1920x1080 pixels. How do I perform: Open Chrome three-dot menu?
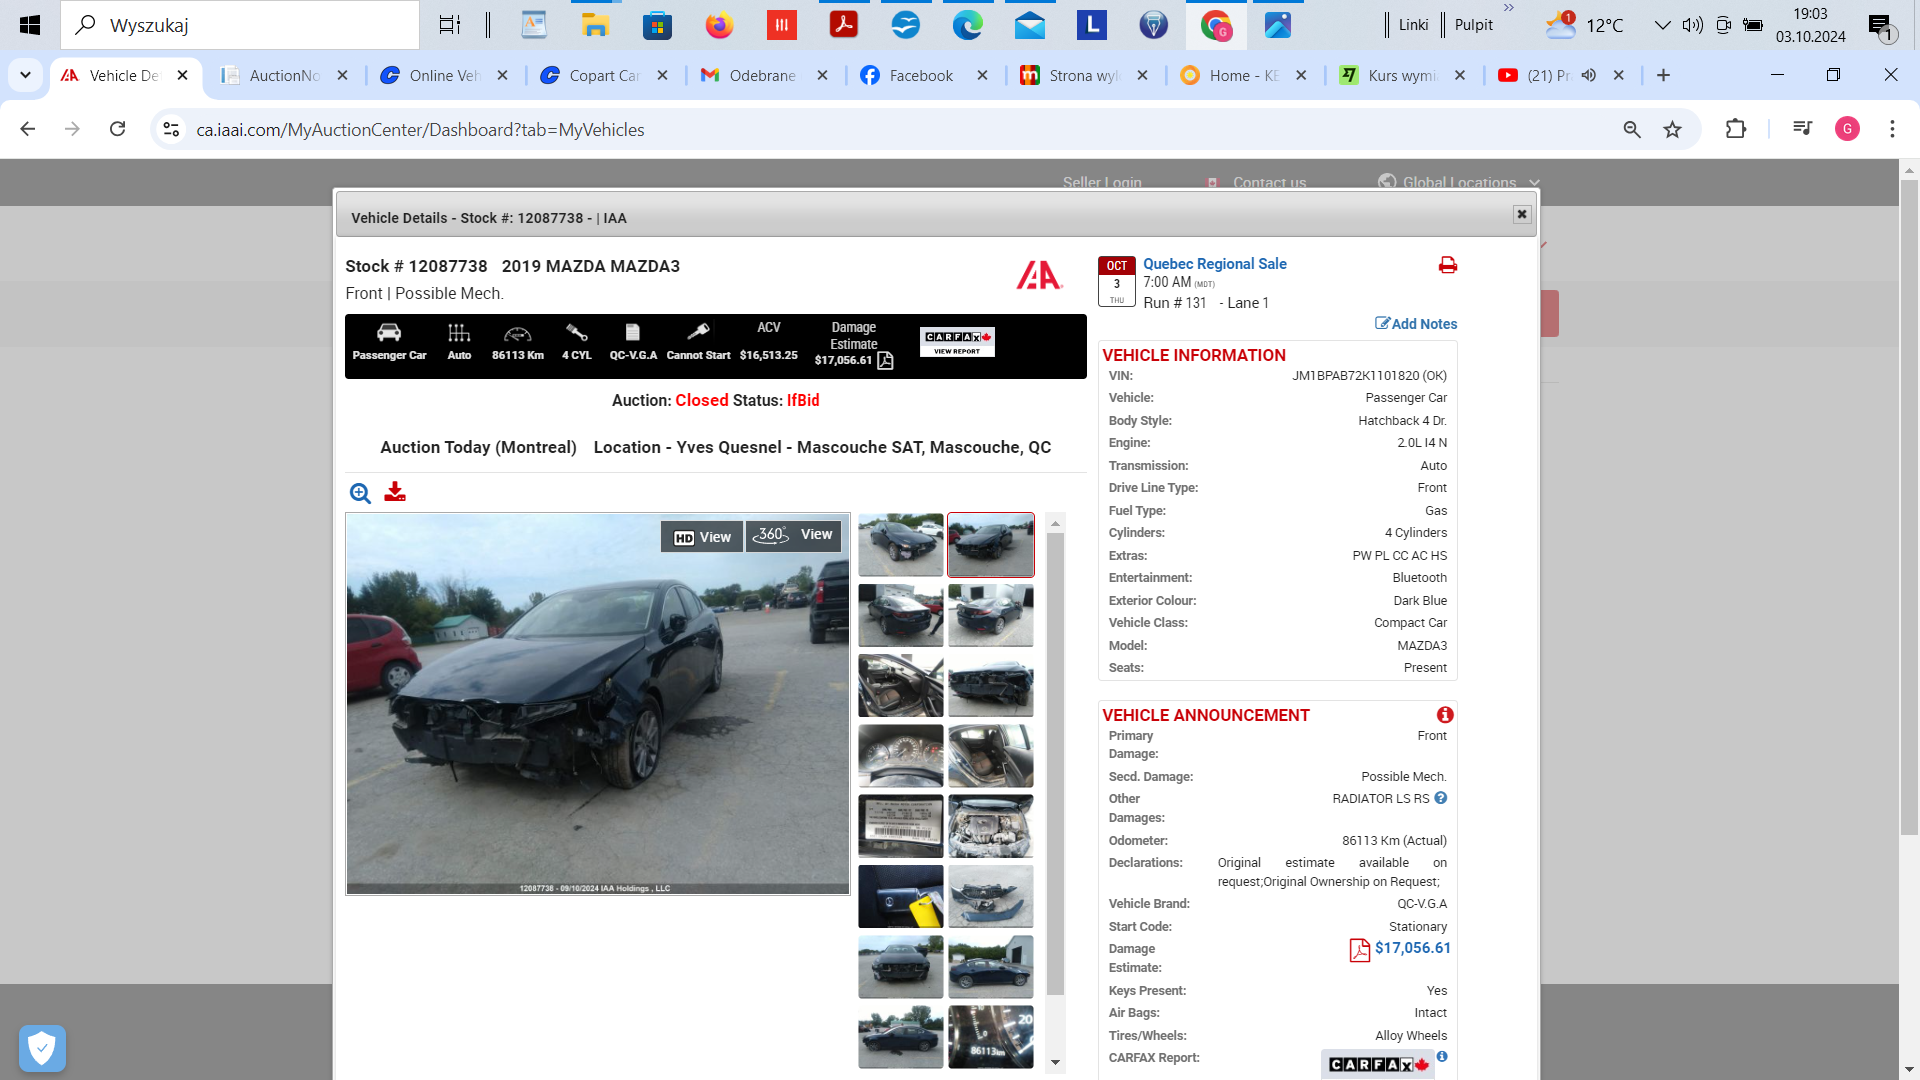[1892, 129]
